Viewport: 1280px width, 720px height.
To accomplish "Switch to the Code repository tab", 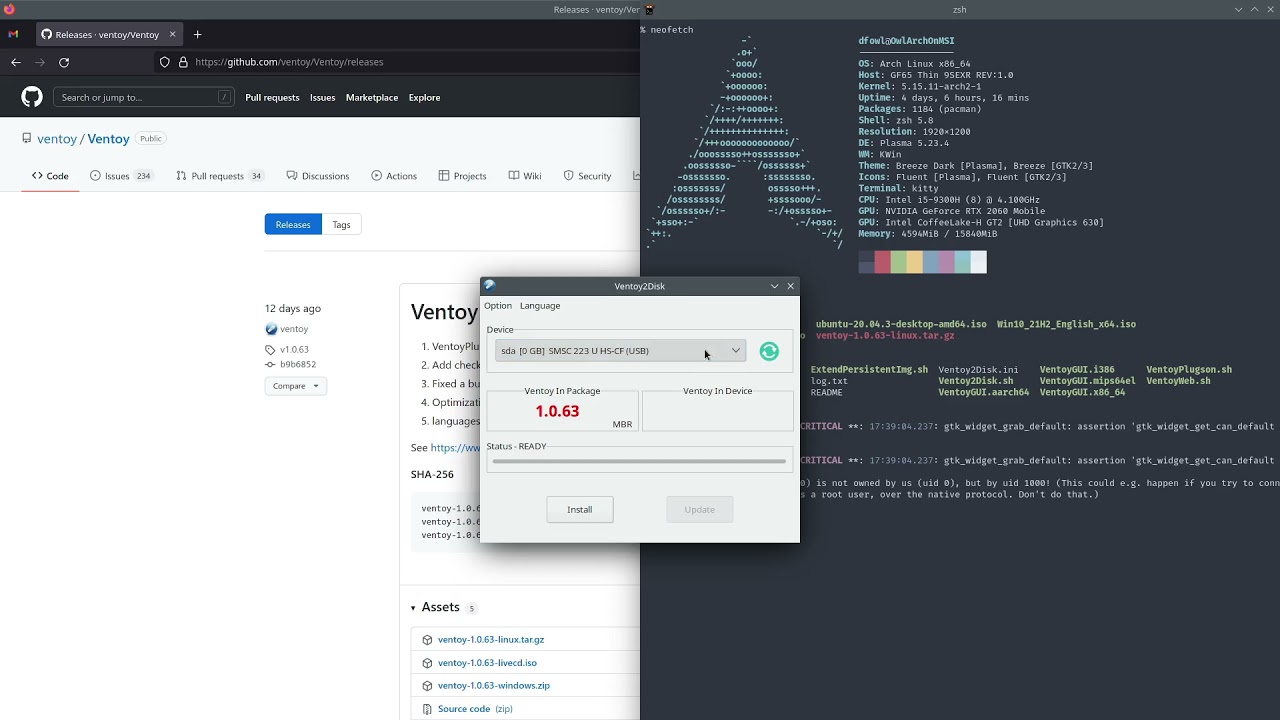I will point(50,176).
